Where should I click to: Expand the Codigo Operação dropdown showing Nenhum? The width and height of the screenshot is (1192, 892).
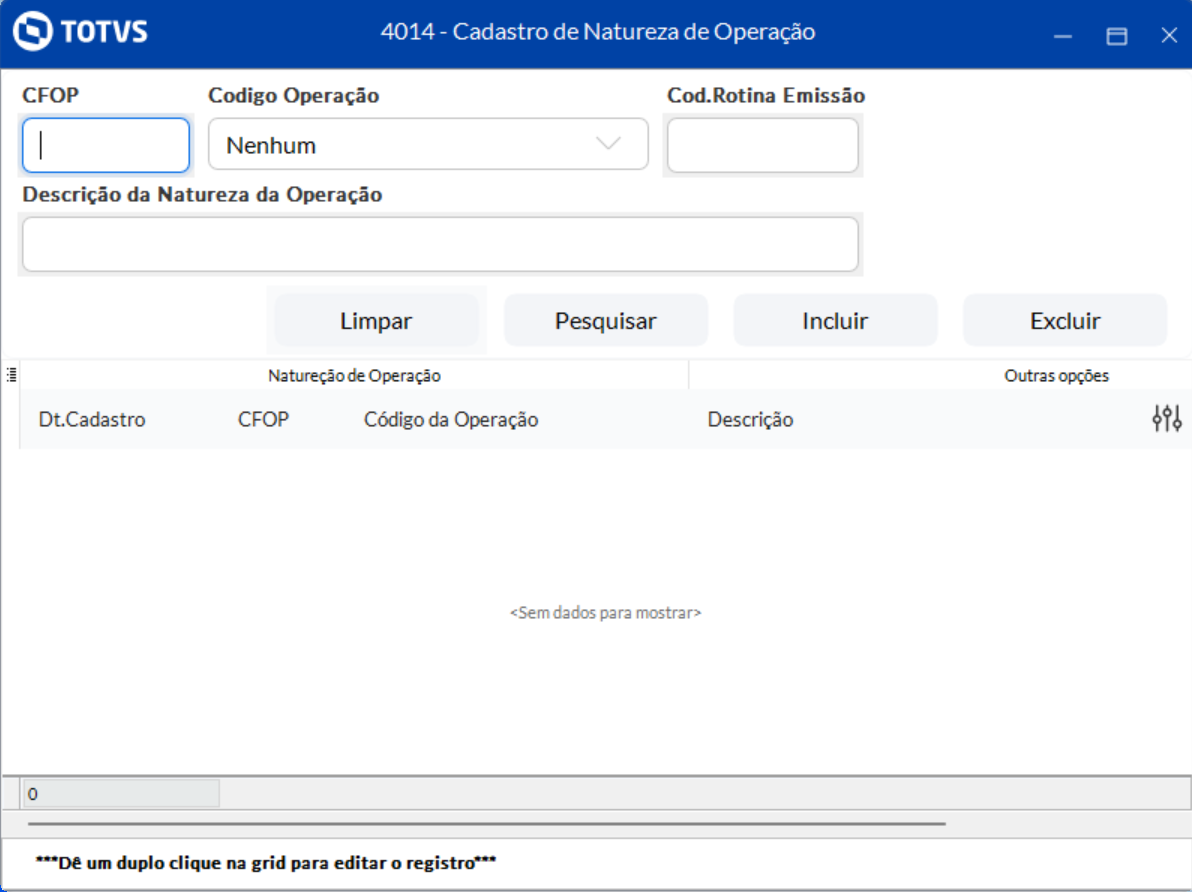(427, 145)
